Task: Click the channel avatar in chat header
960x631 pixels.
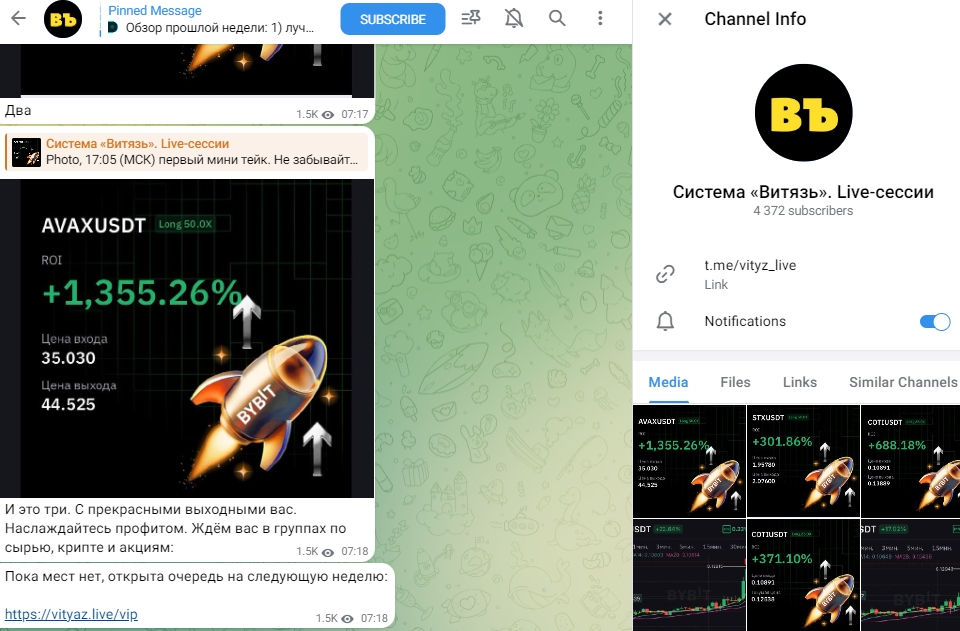Action: click(x=62, y=19)
